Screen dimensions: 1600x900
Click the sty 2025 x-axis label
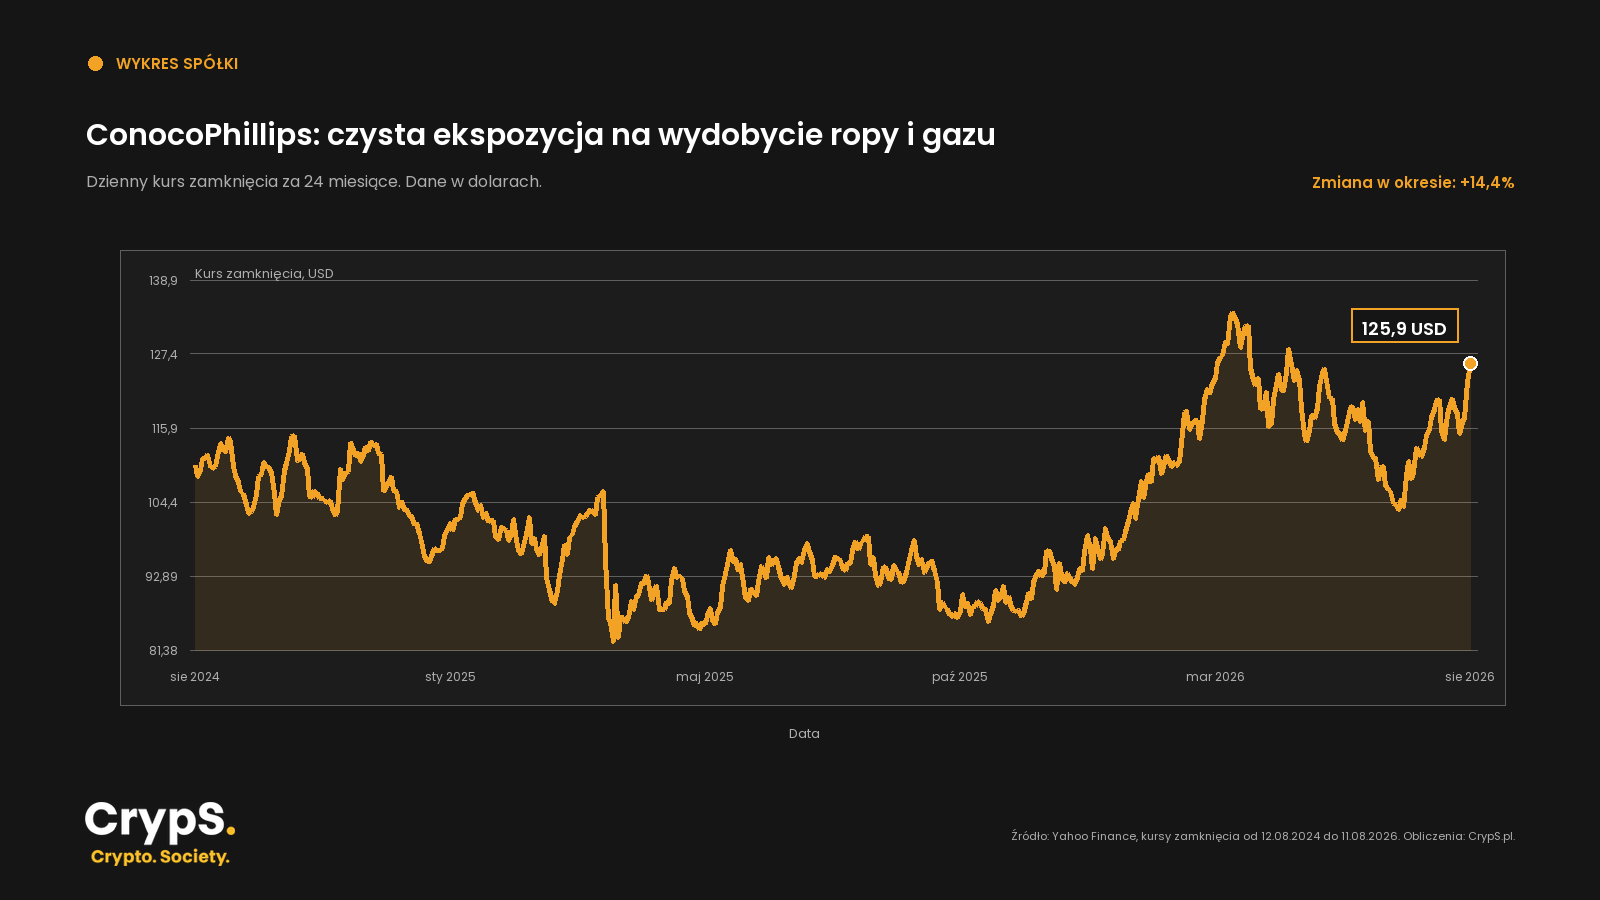pyautogui.click(x=450, y=677)
